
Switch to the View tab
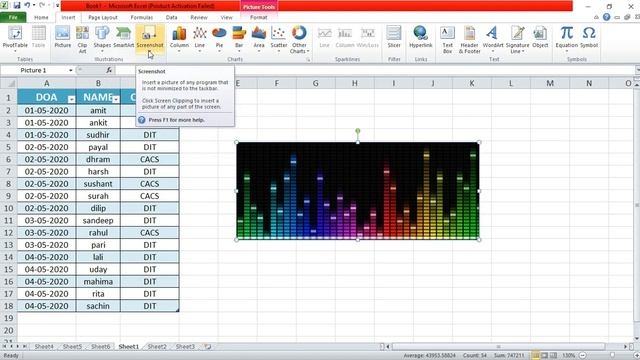coord(226,18)
